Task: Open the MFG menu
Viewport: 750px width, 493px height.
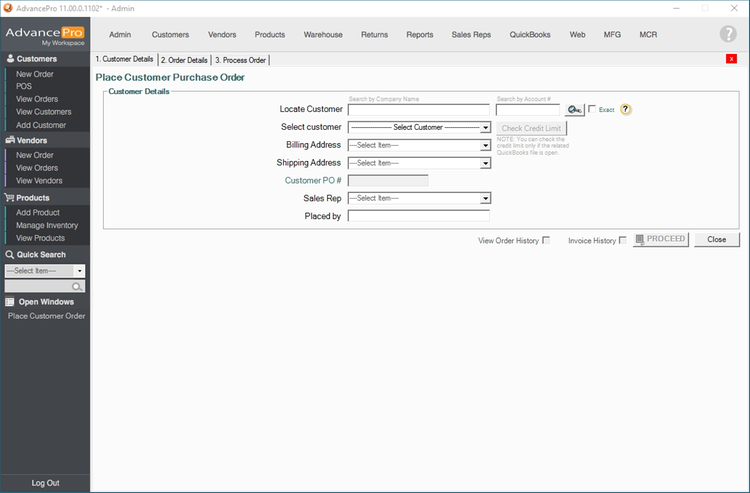Action: [x=612, y=34]
